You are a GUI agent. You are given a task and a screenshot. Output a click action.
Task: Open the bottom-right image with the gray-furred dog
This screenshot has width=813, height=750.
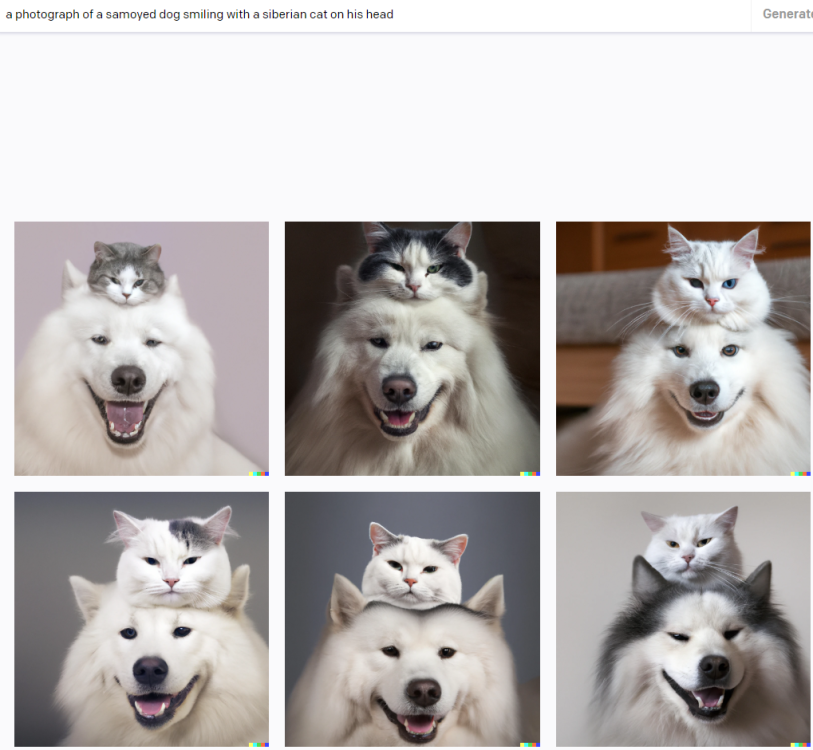point(683,618)
